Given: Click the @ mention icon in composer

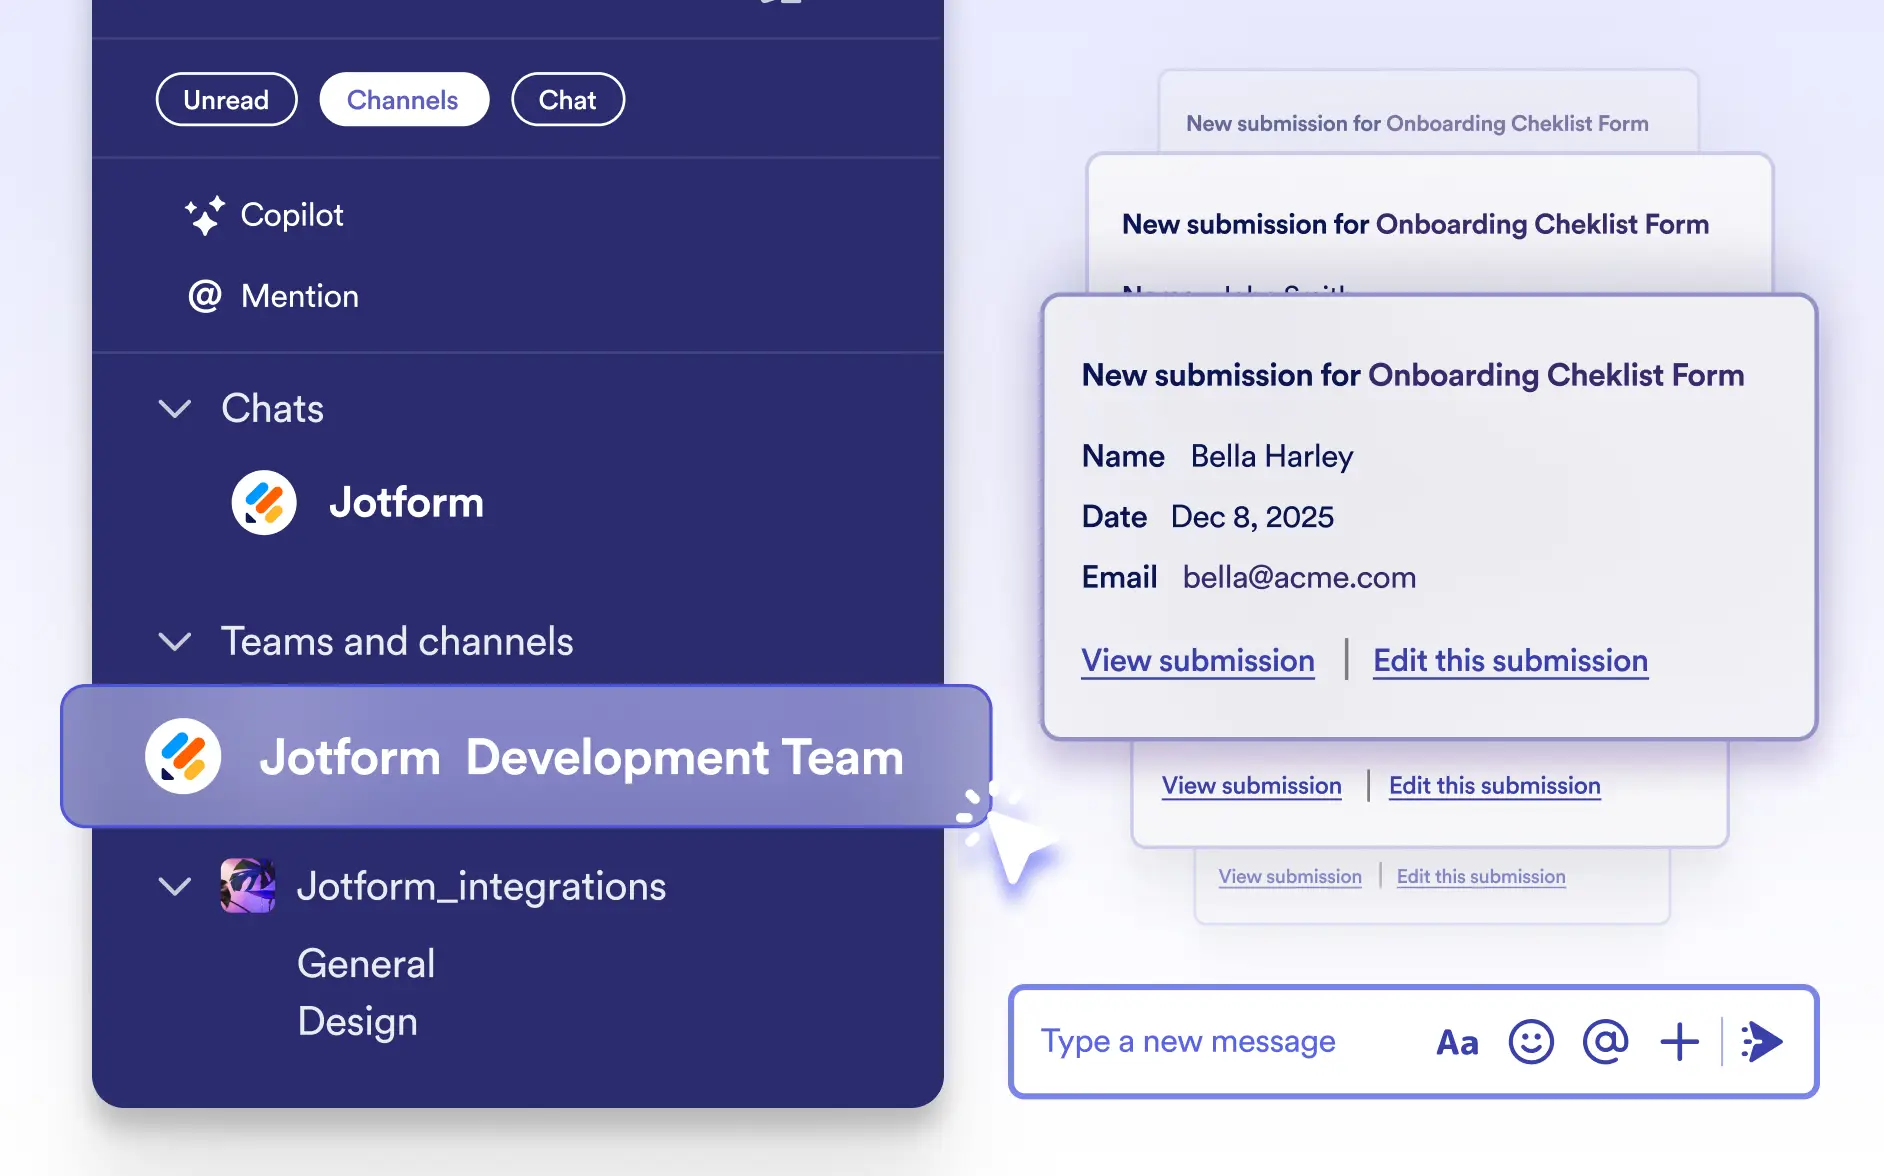Looking at the screenshot, I should pyautogui.click(x=1605, y=1042).
